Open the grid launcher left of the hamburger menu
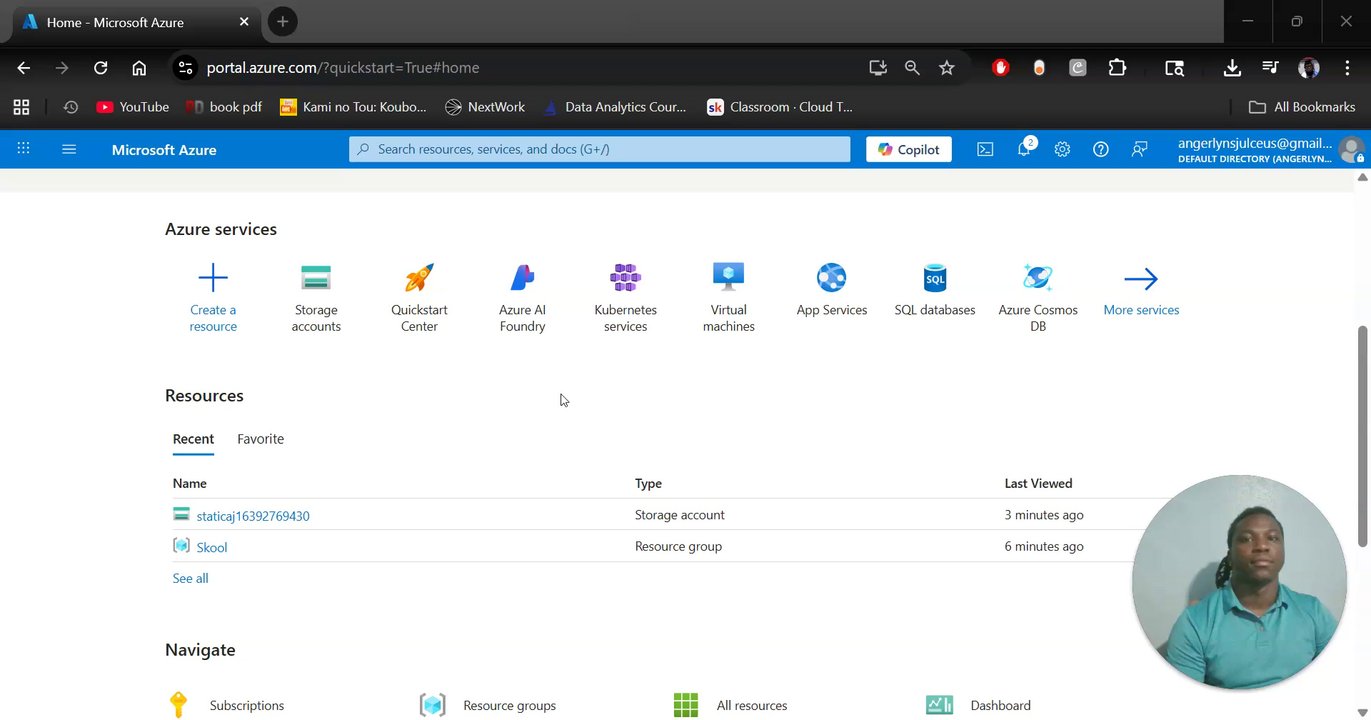The image size is (1371, 720). pos(23,149)
